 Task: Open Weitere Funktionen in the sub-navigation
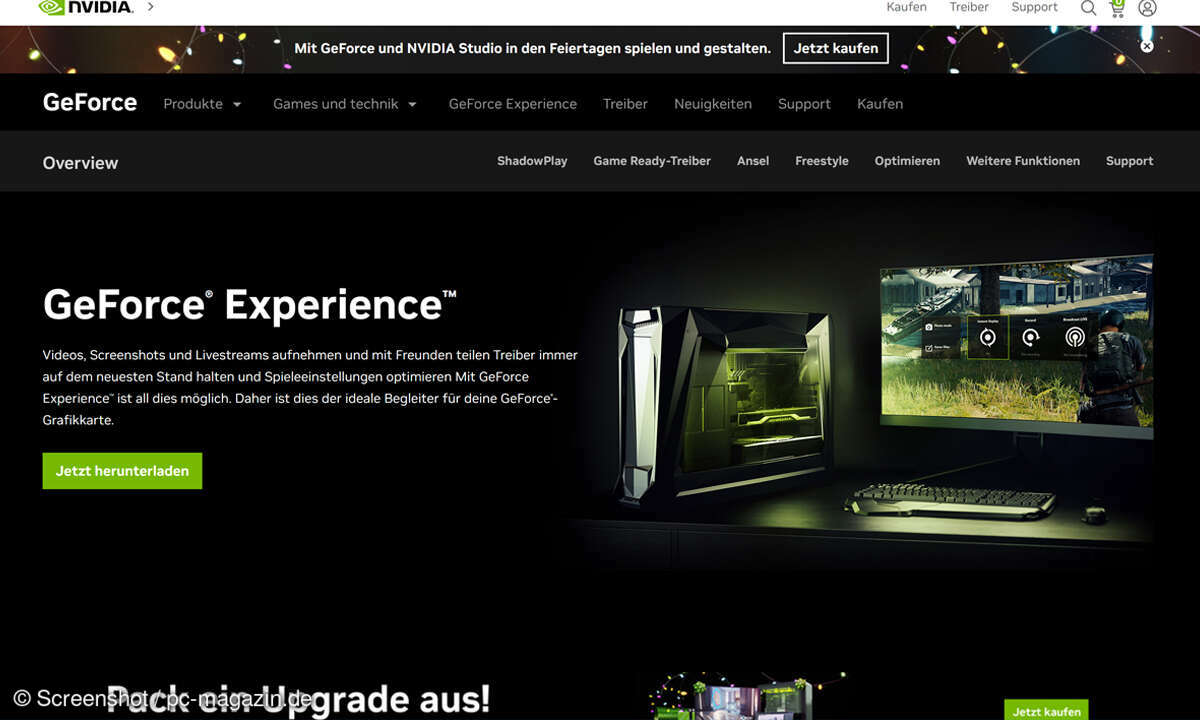click(1023, 161)
